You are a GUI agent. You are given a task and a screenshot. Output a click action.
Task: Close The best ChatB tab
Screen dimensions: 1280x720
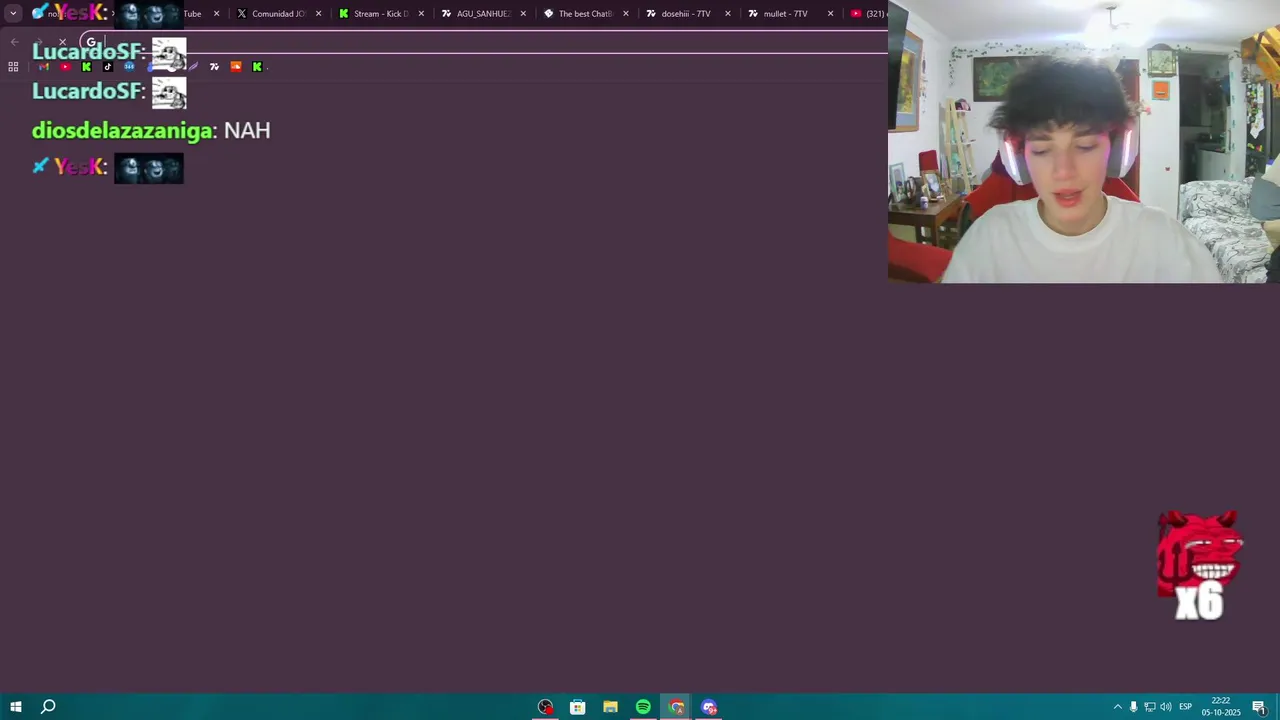click(626, 14)
